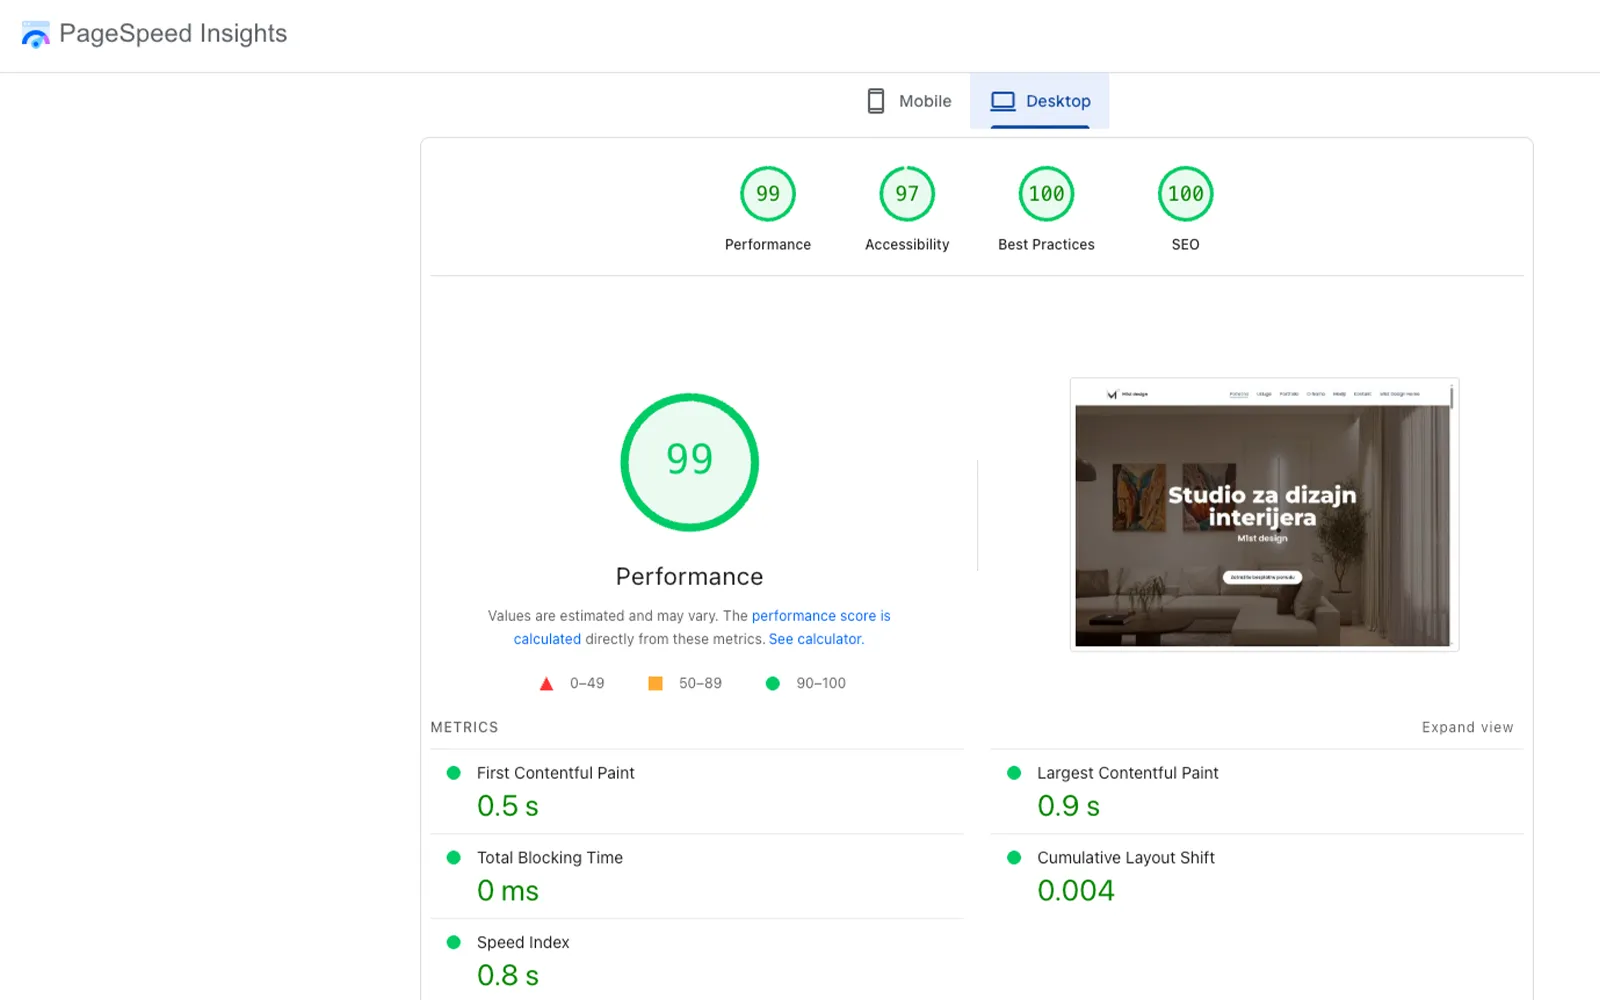This screenshot has height=1000, width=1600.
Task: Jump to the Accessibility 97 score gauge
Action: (x=906, y=194)
